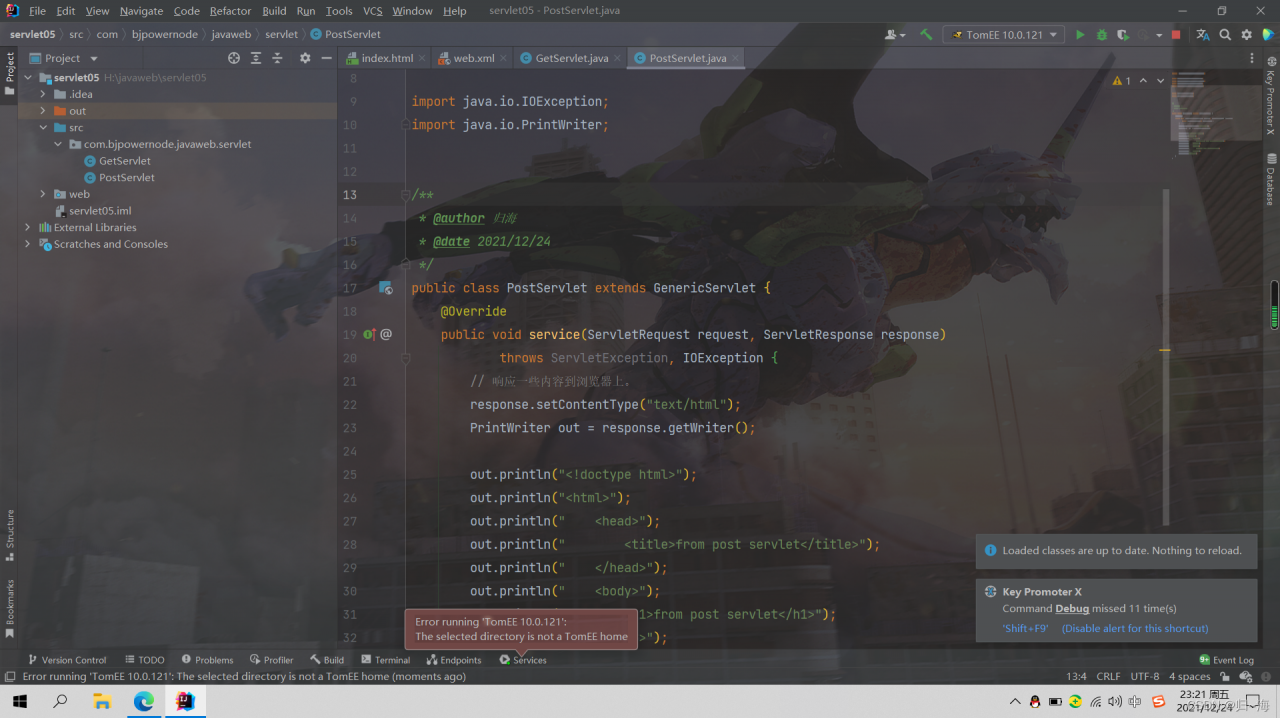The width and height of the screenshot is (1280, 718).
Task: Collapse the src folder in the project tree
Action: (43, 128)
